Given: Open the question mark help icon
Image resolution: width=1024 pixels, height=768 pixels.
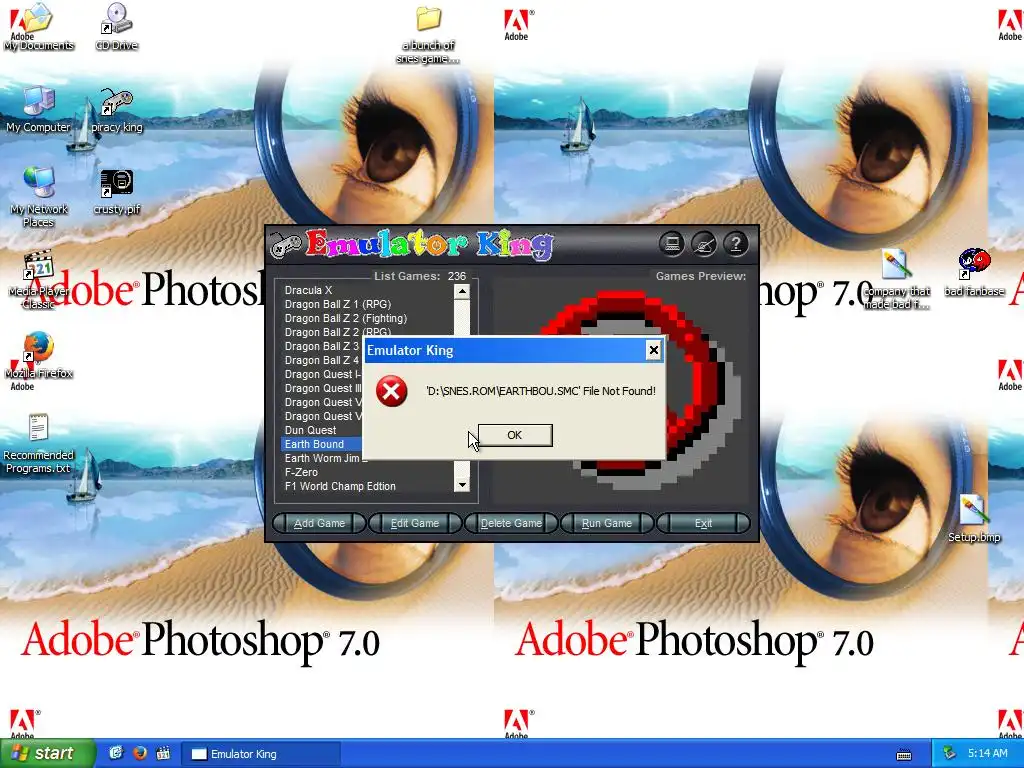Looking at the screenshot, I should 735,244.
